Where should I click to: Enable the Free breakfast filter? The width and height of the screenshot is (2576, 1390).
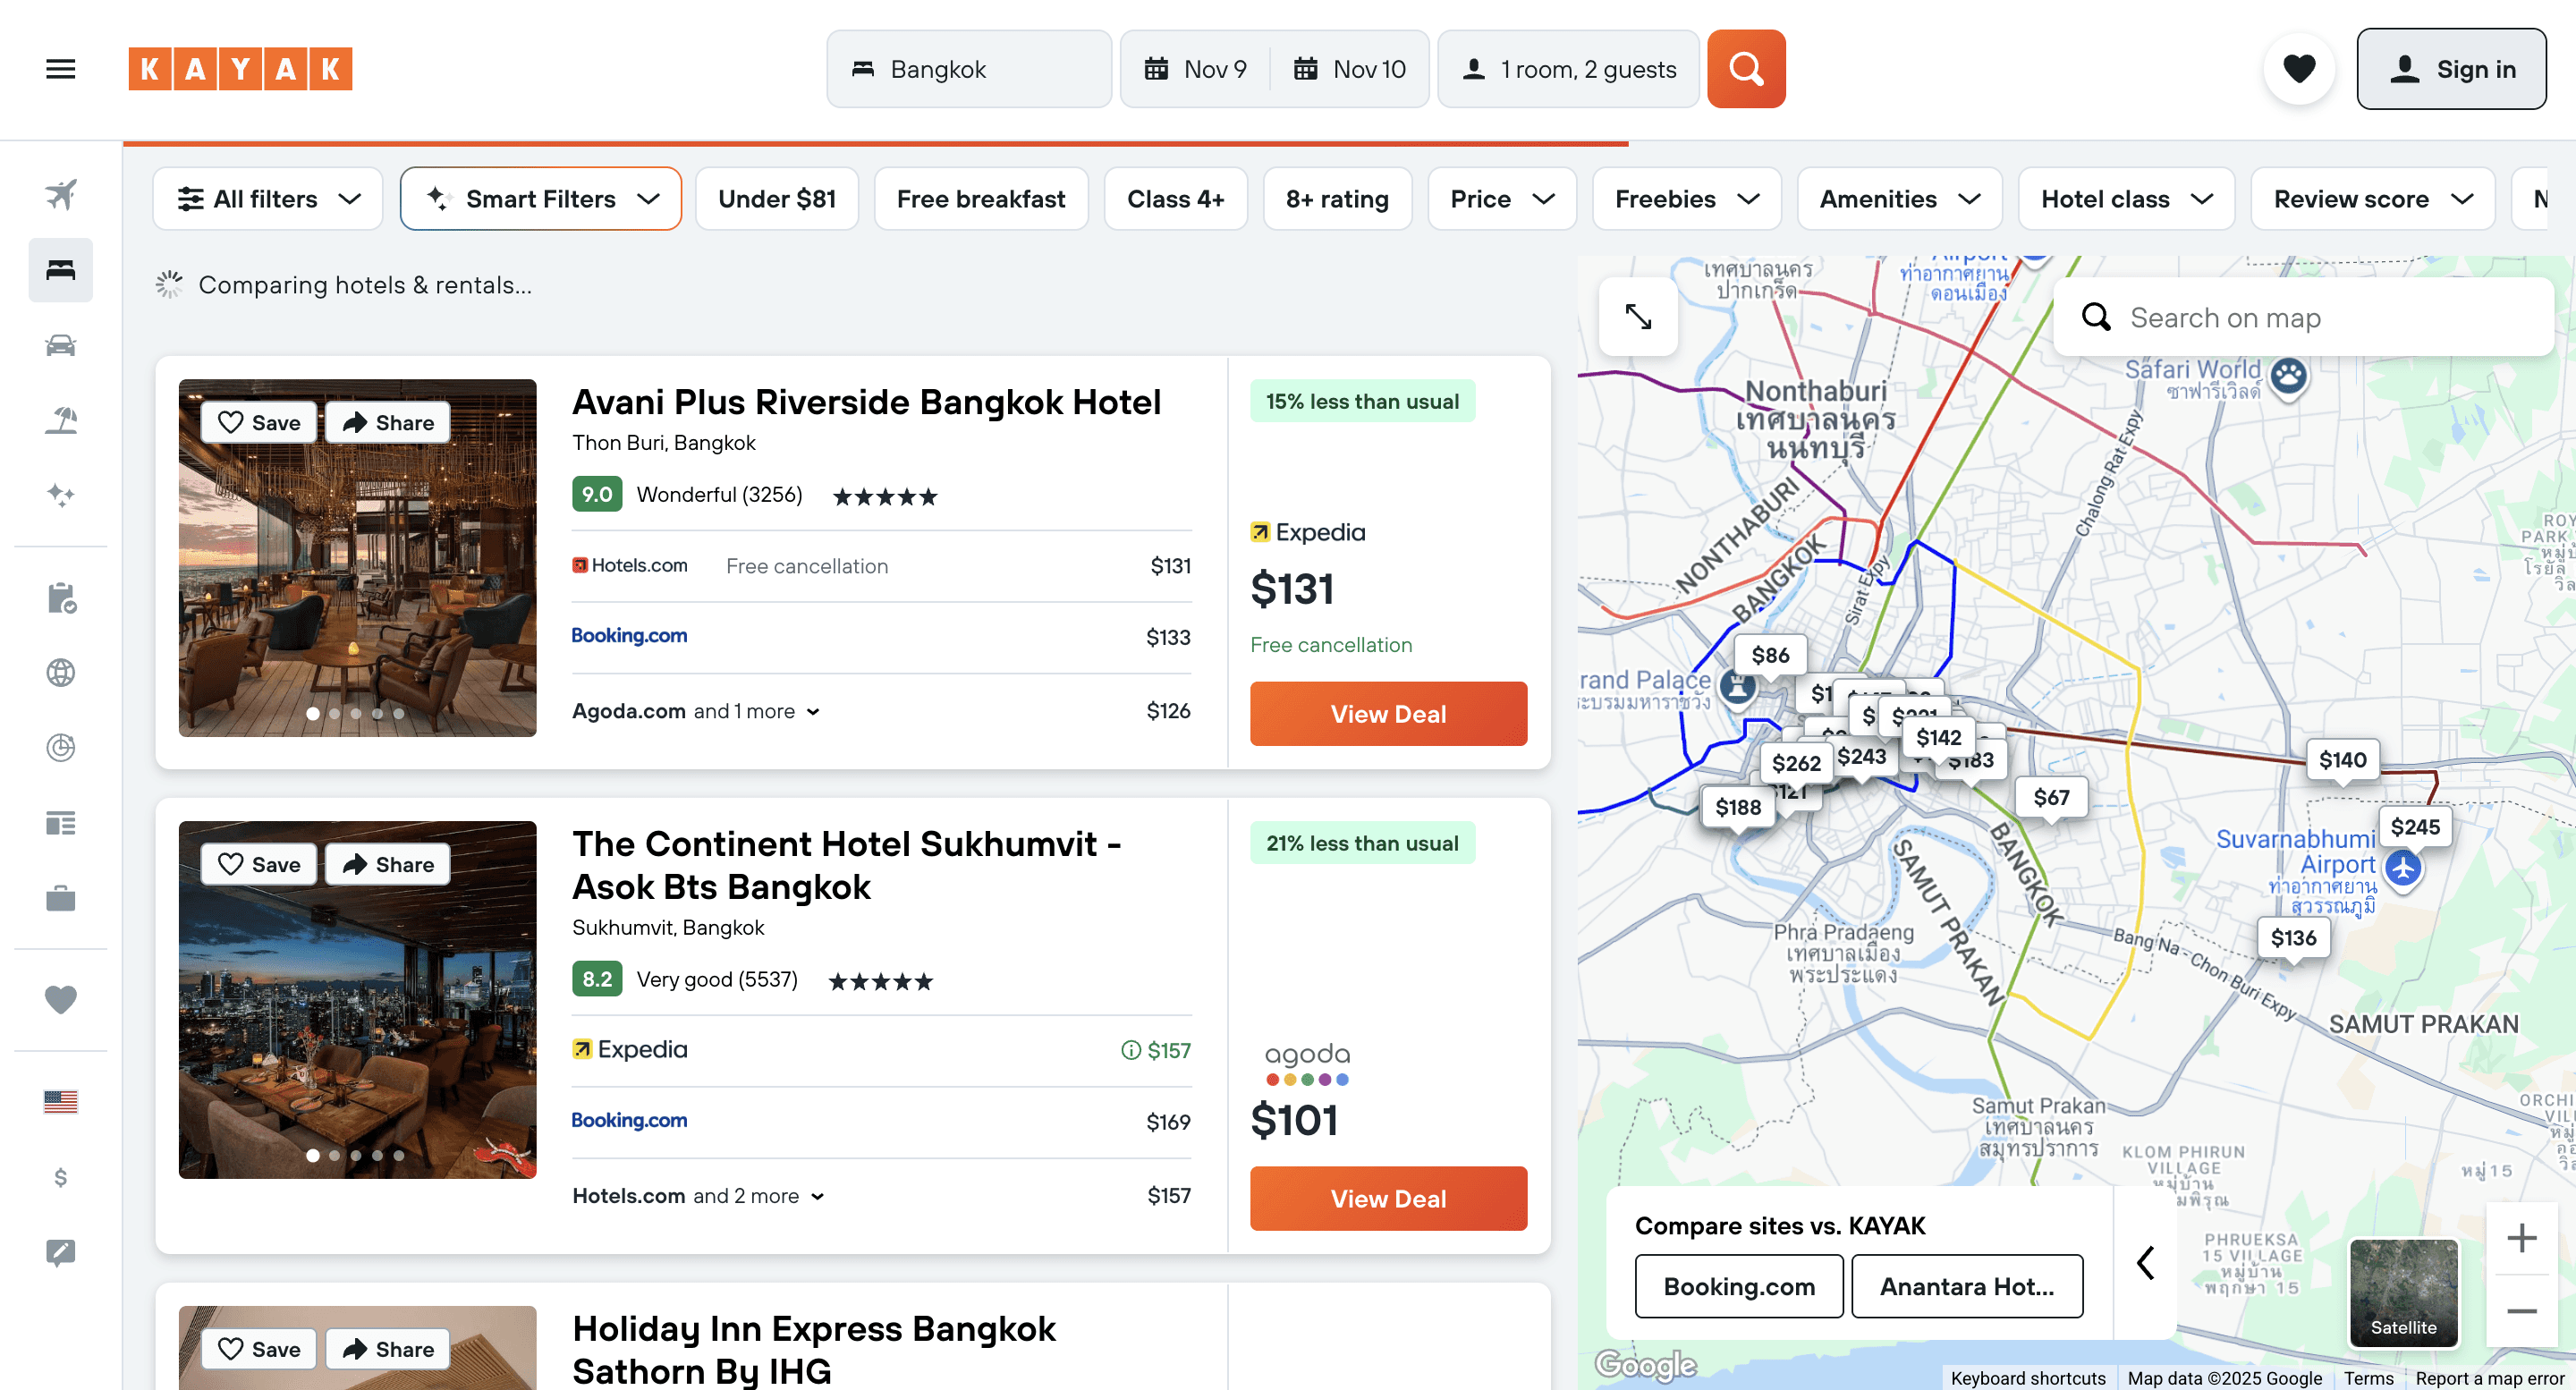[981, 198]
